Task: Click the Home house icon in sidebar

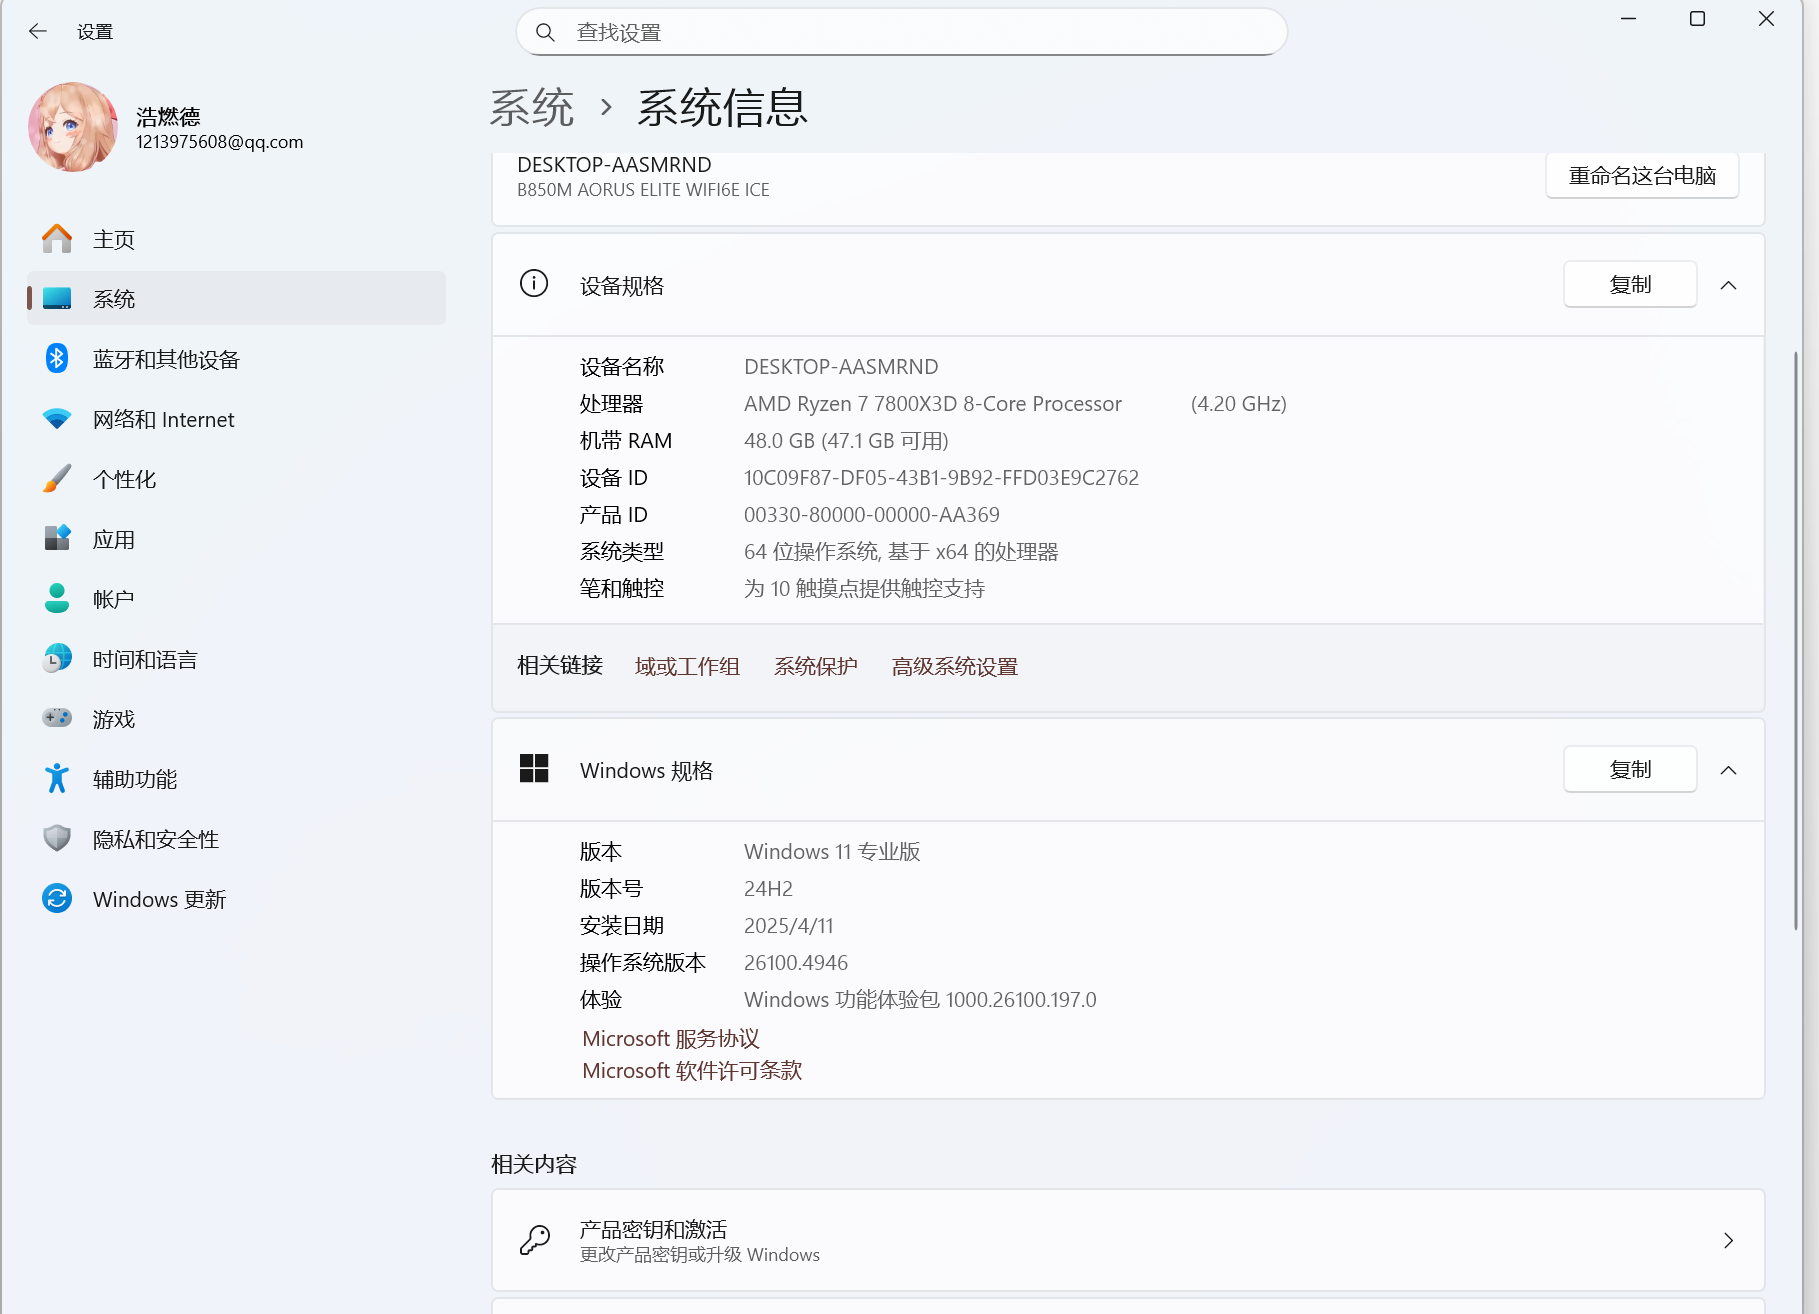Action: (x=57, y=239)
